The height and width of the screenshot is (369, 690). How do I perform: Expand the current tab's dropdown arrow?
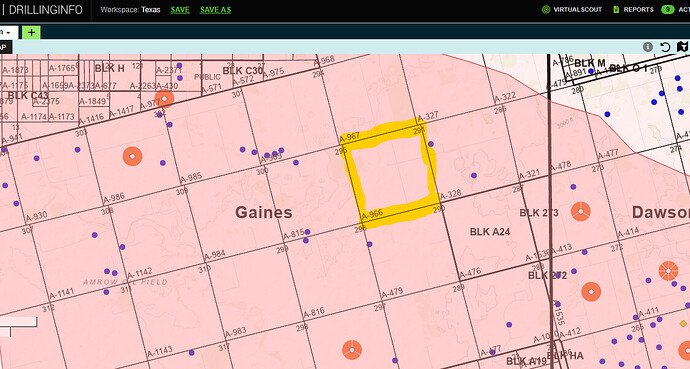pyautogui.click(x=8, y=33)
